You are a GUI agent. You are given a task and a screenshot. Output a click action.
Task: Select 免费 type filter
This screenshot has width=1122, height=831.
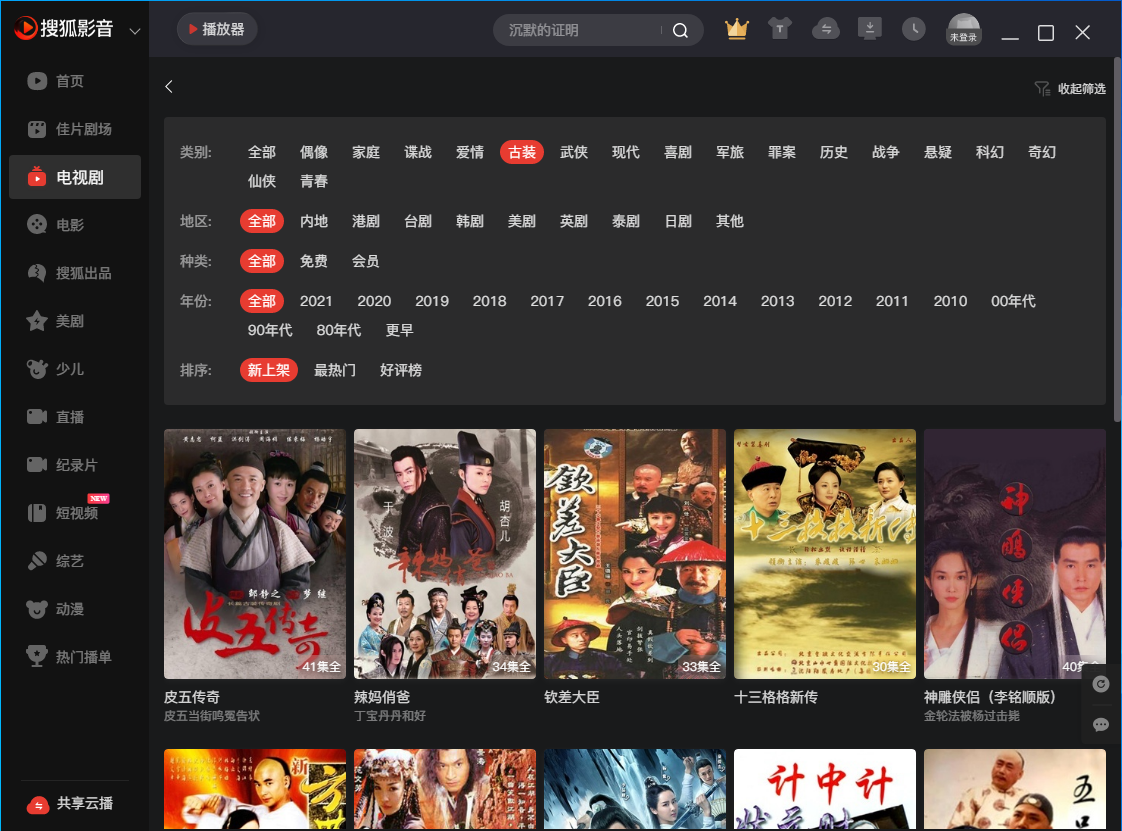[313, 261]
